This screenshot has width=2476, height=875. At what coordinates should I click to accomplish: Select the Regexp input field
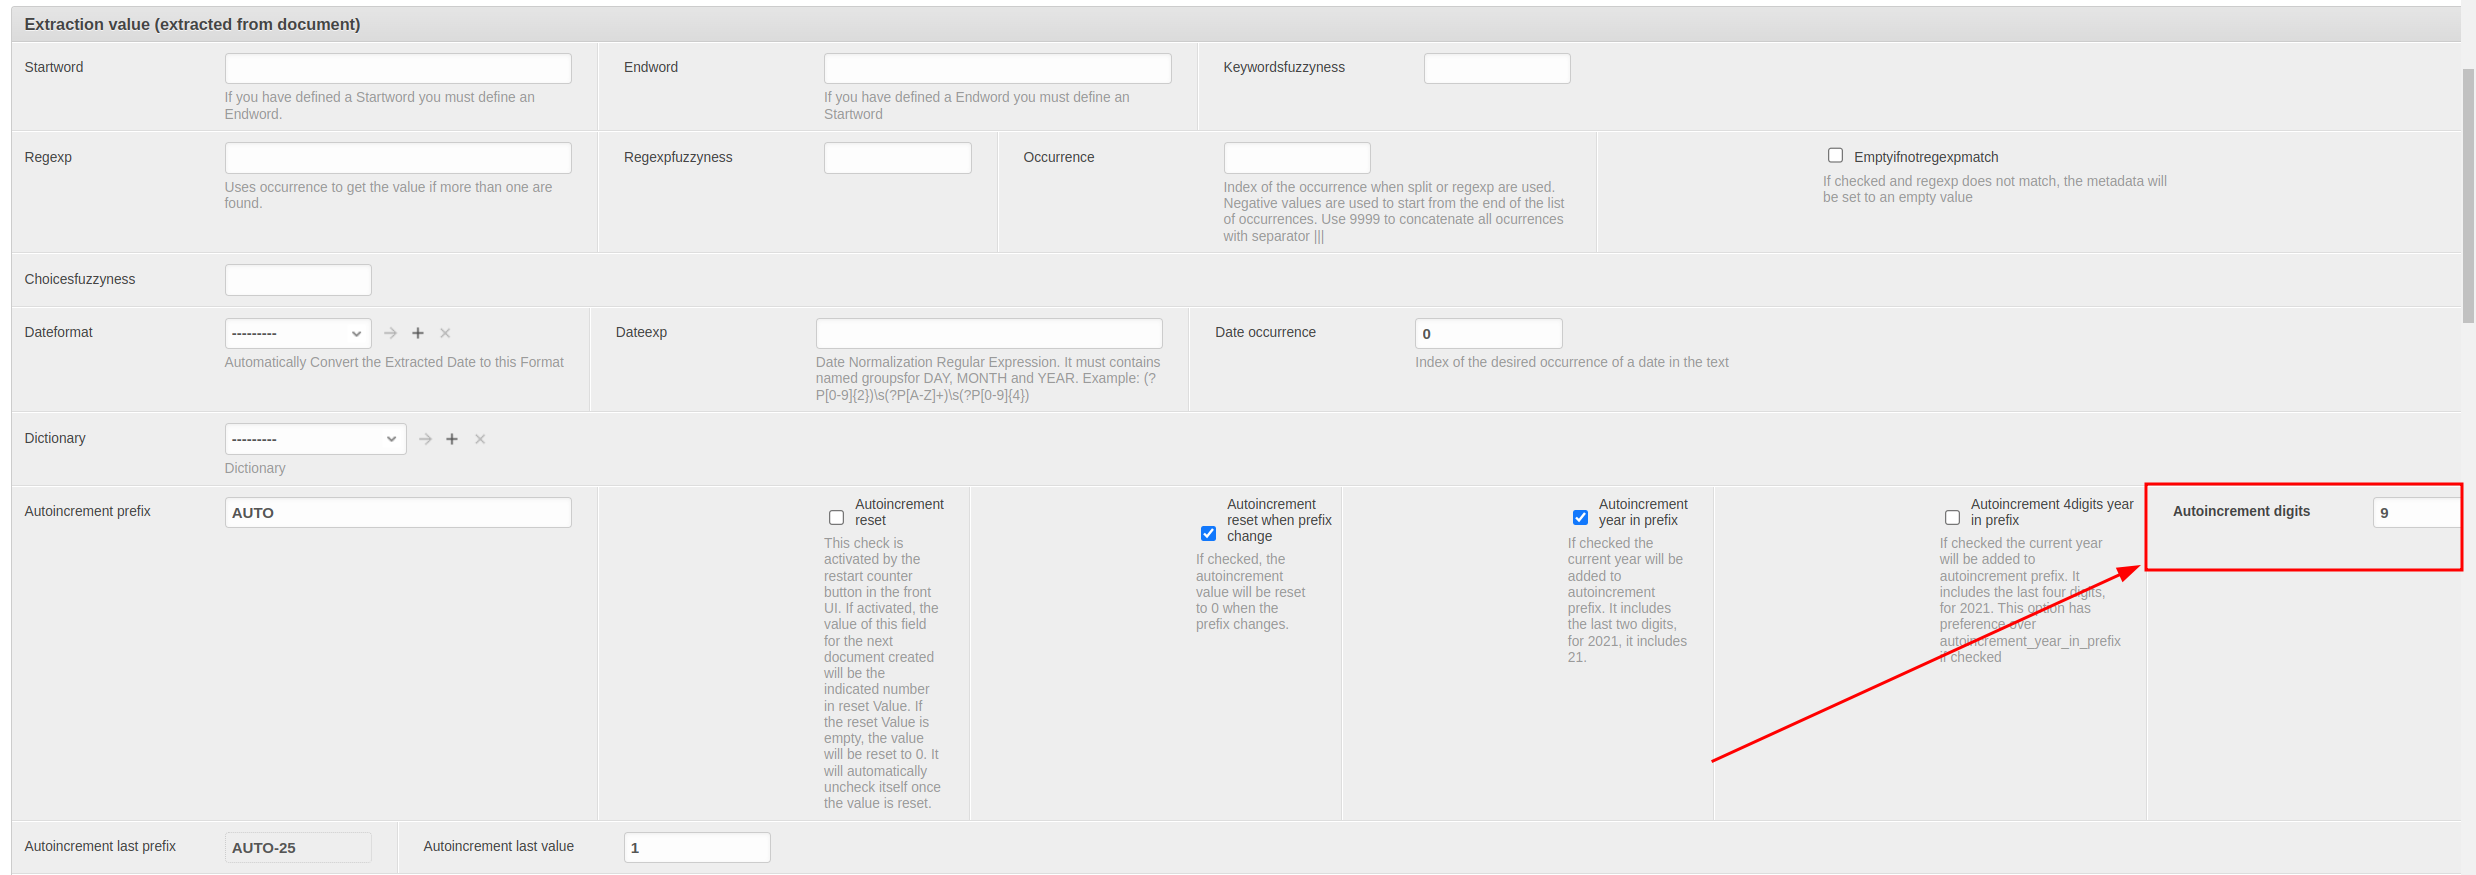pos(398,158)
